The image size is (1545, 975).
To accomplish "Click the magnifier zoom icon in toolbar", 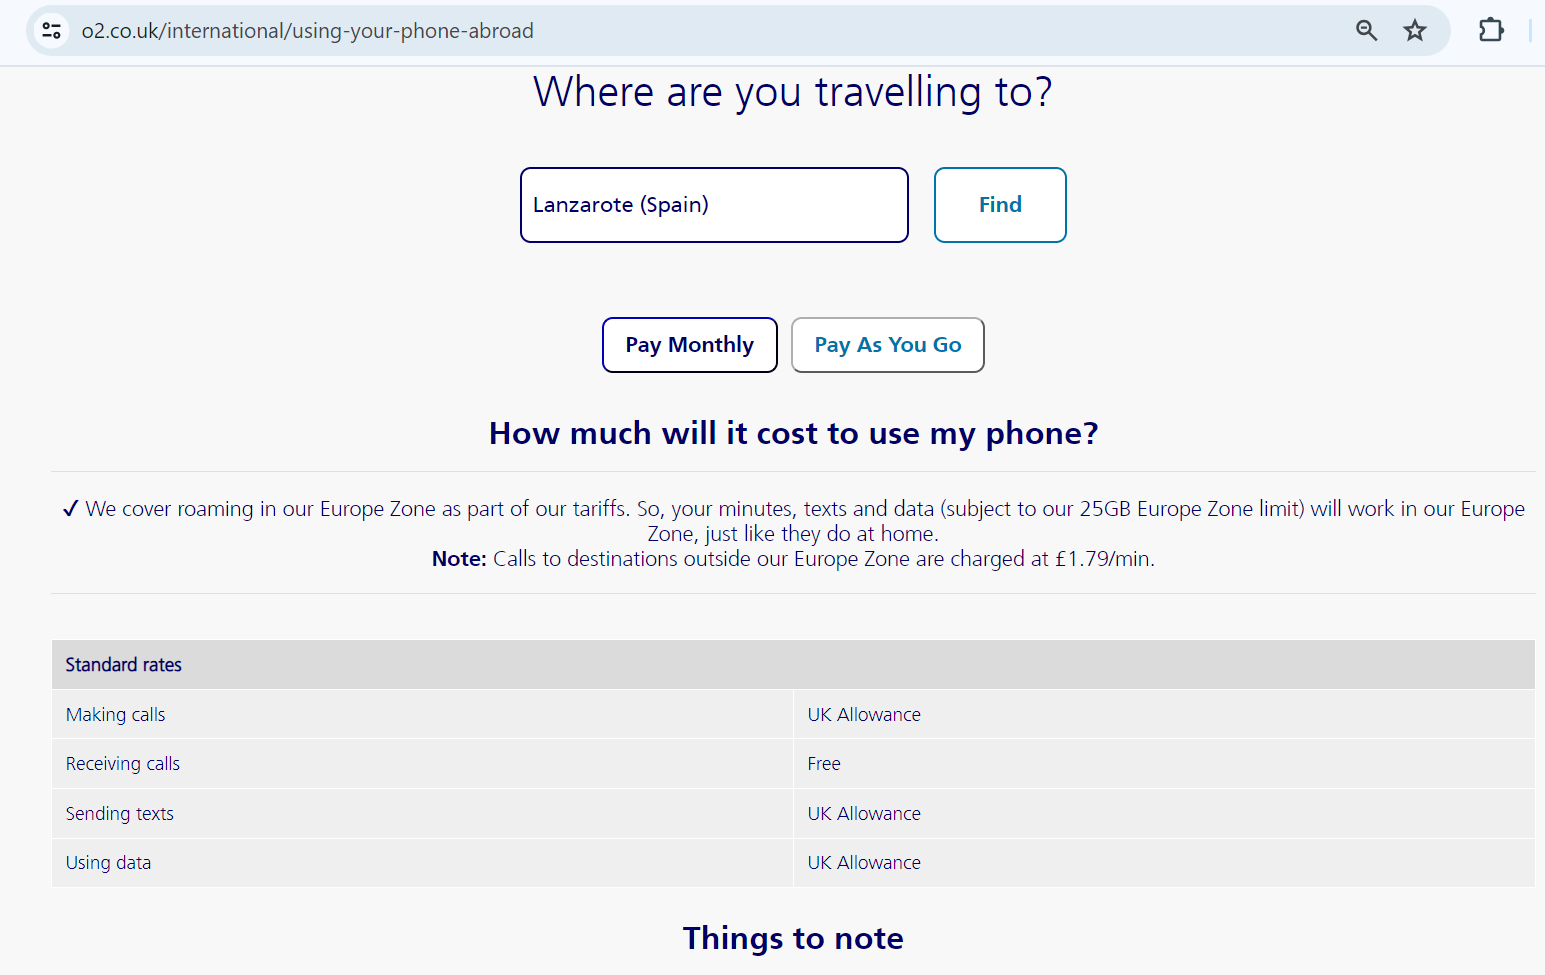I will (1366, 30).
